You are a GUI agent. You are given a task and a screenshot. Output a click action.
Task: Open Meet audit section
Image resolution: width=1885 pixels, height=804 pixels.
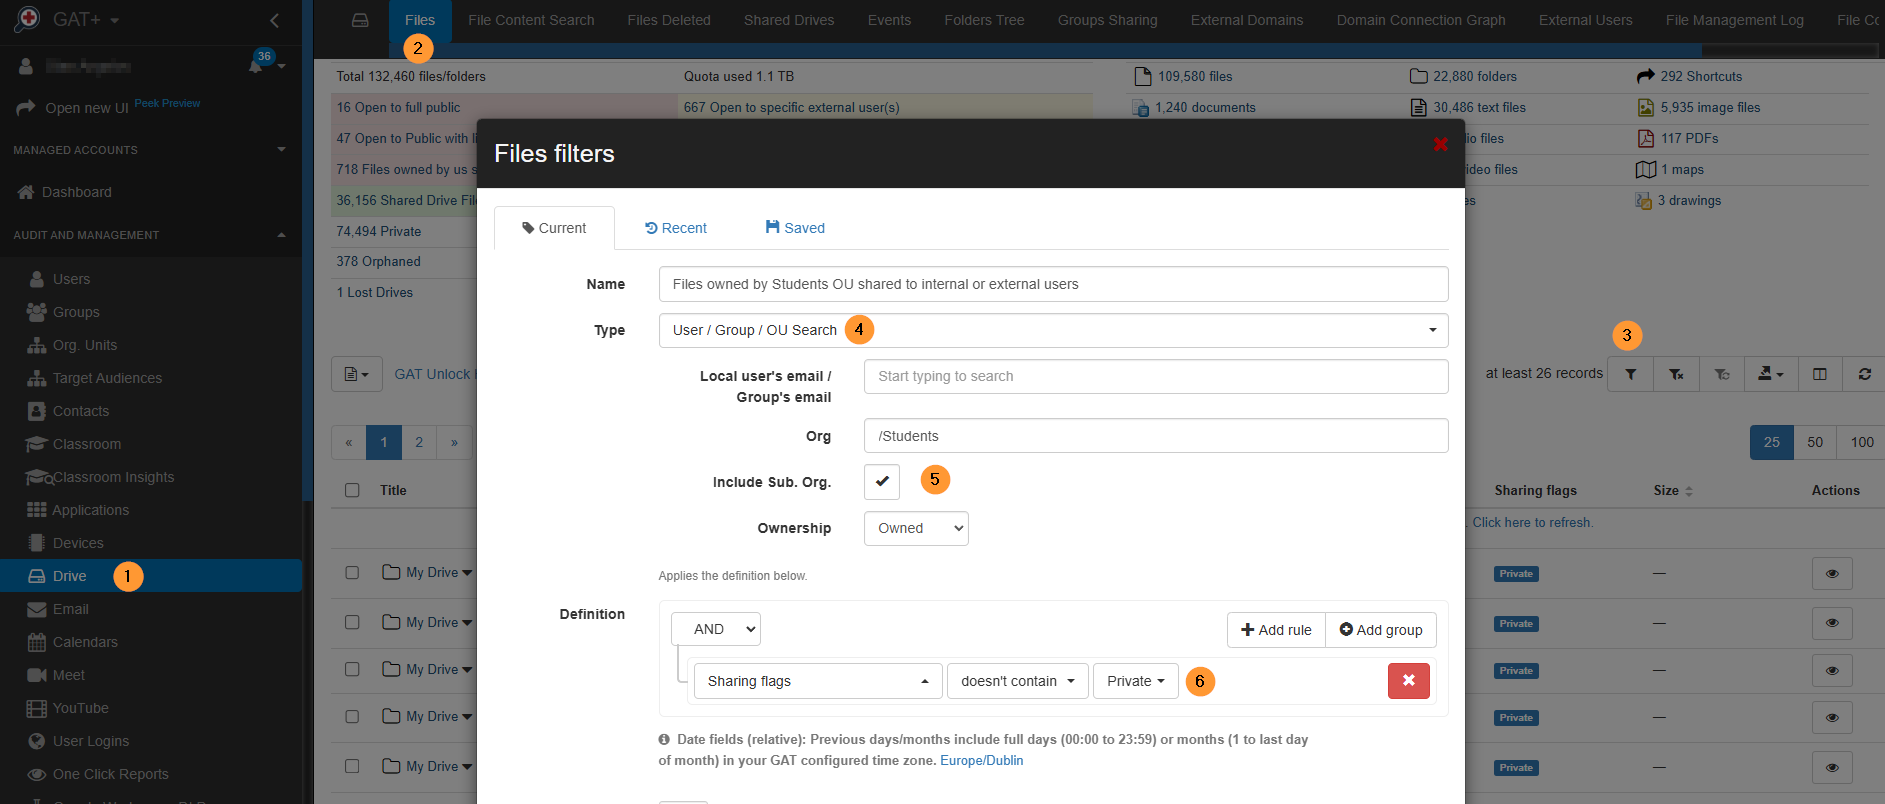click(68, 675)
